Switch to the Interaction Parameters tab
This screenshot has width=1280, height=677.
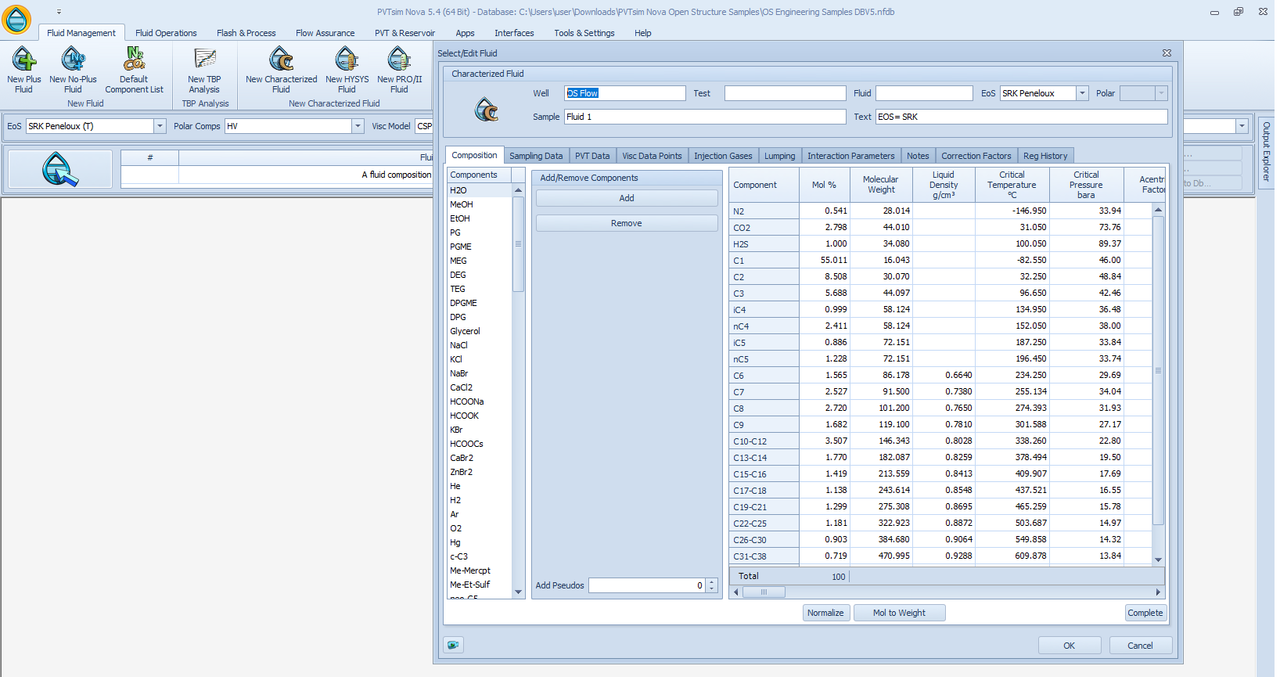tap(851, 155)
